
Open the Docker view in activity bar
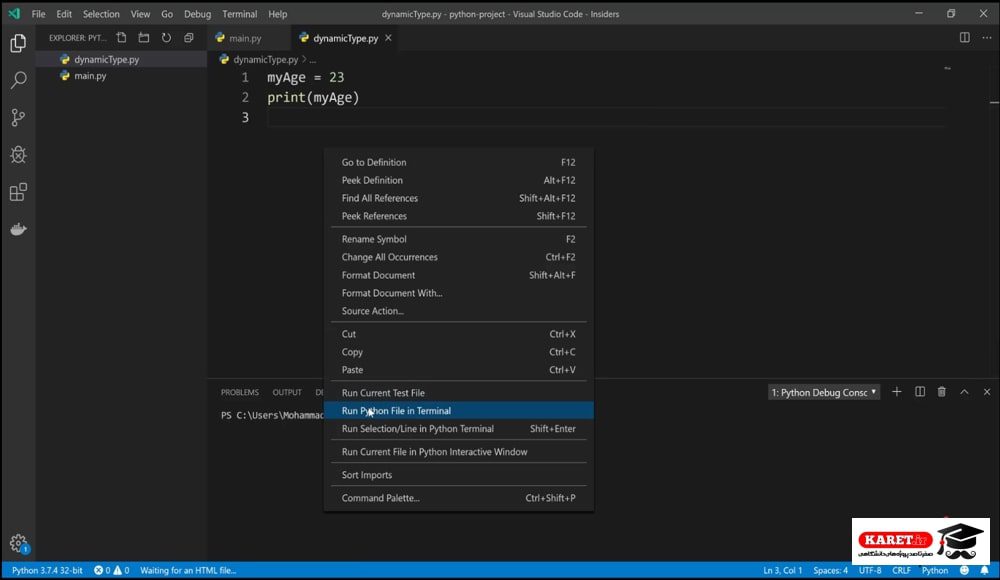[x=18, y=229]
